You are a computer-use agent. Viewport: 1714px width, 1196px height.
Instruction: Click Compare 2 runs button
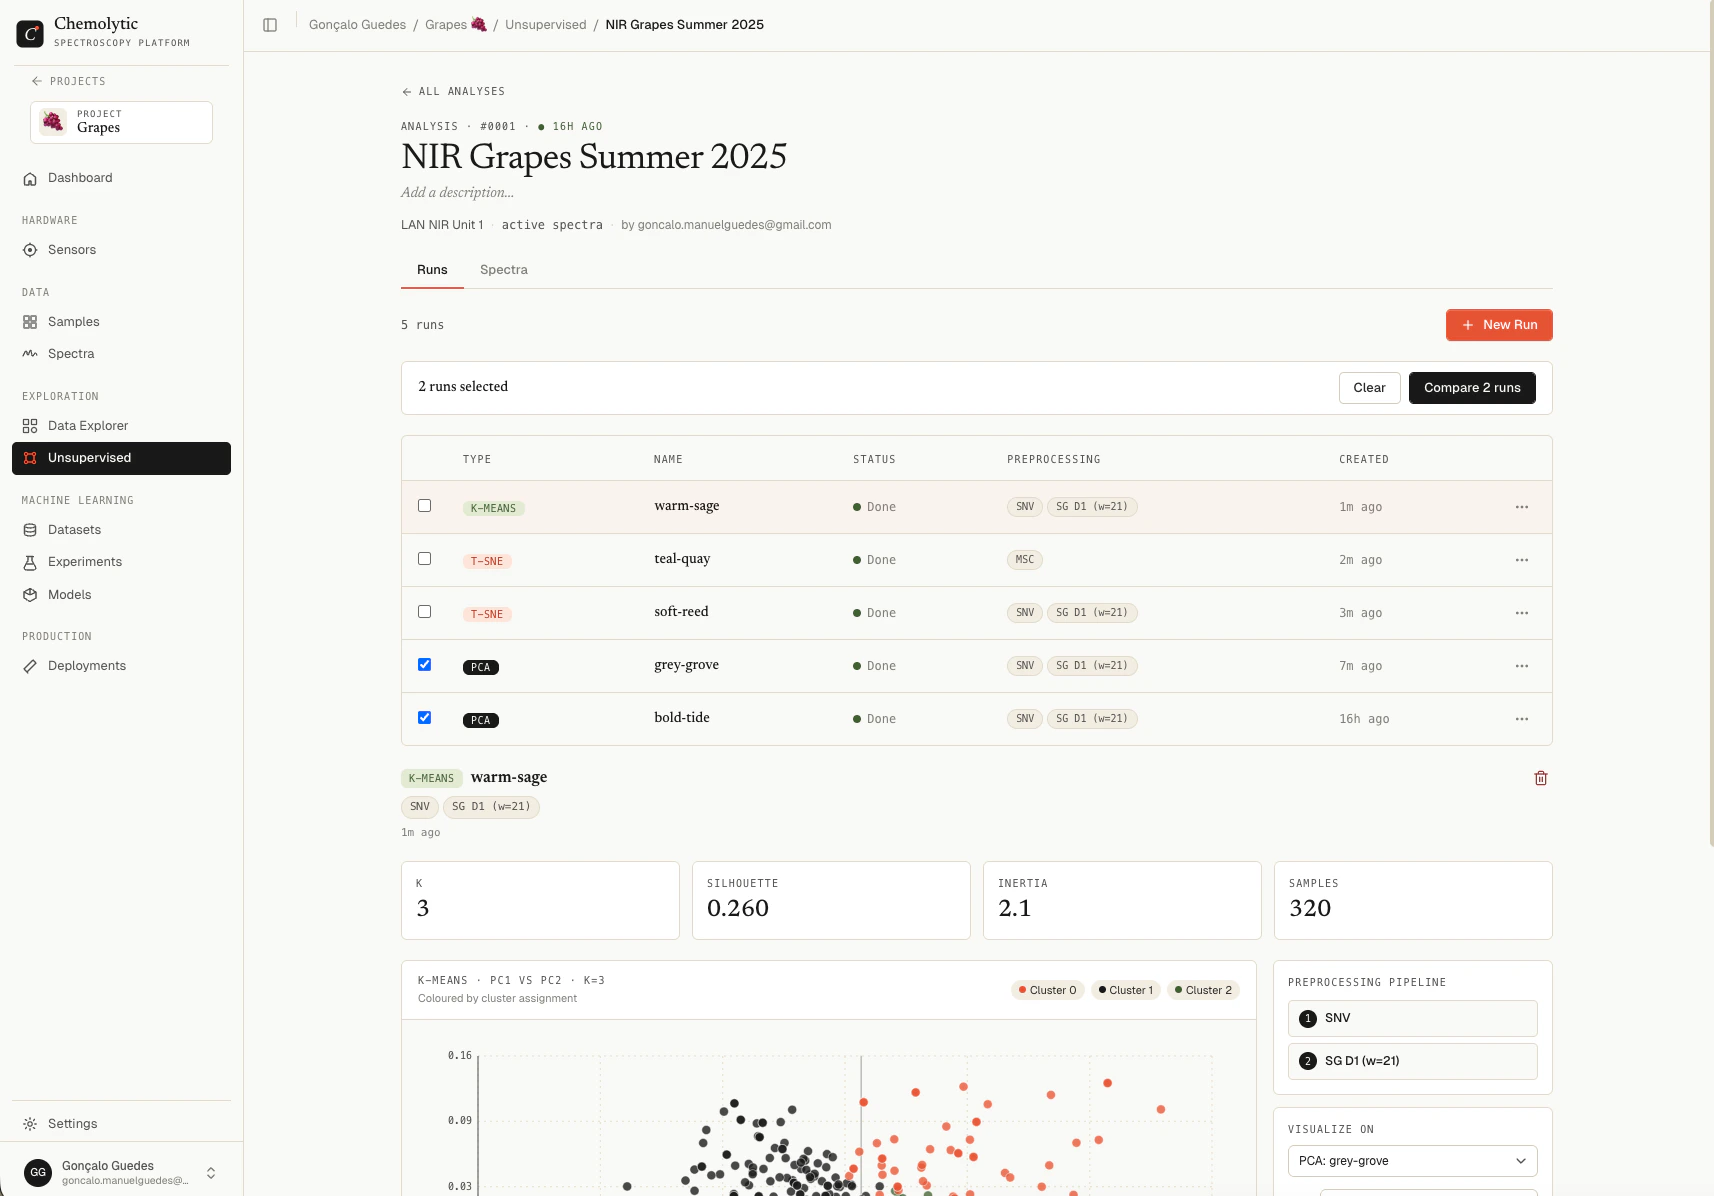tap(1472, 388)
